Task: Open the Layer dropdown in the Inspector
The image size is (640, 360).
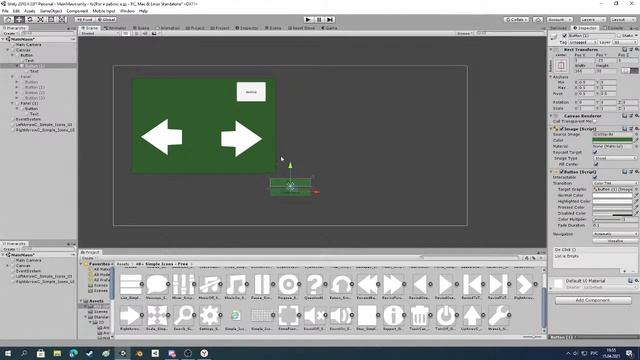Action: [624, 42]
